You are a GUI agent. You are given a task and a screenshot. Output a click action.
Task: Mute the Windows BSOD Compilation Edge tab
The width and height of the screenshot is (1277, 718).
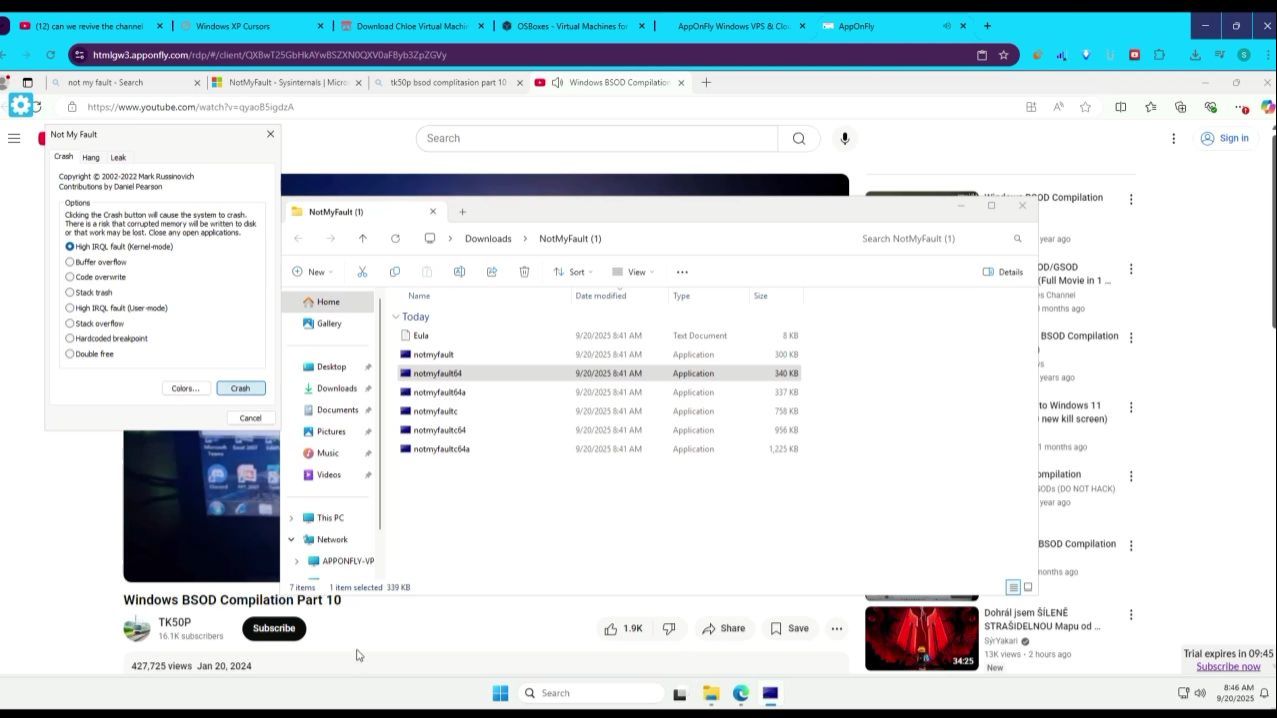click(x=557, y=83)
